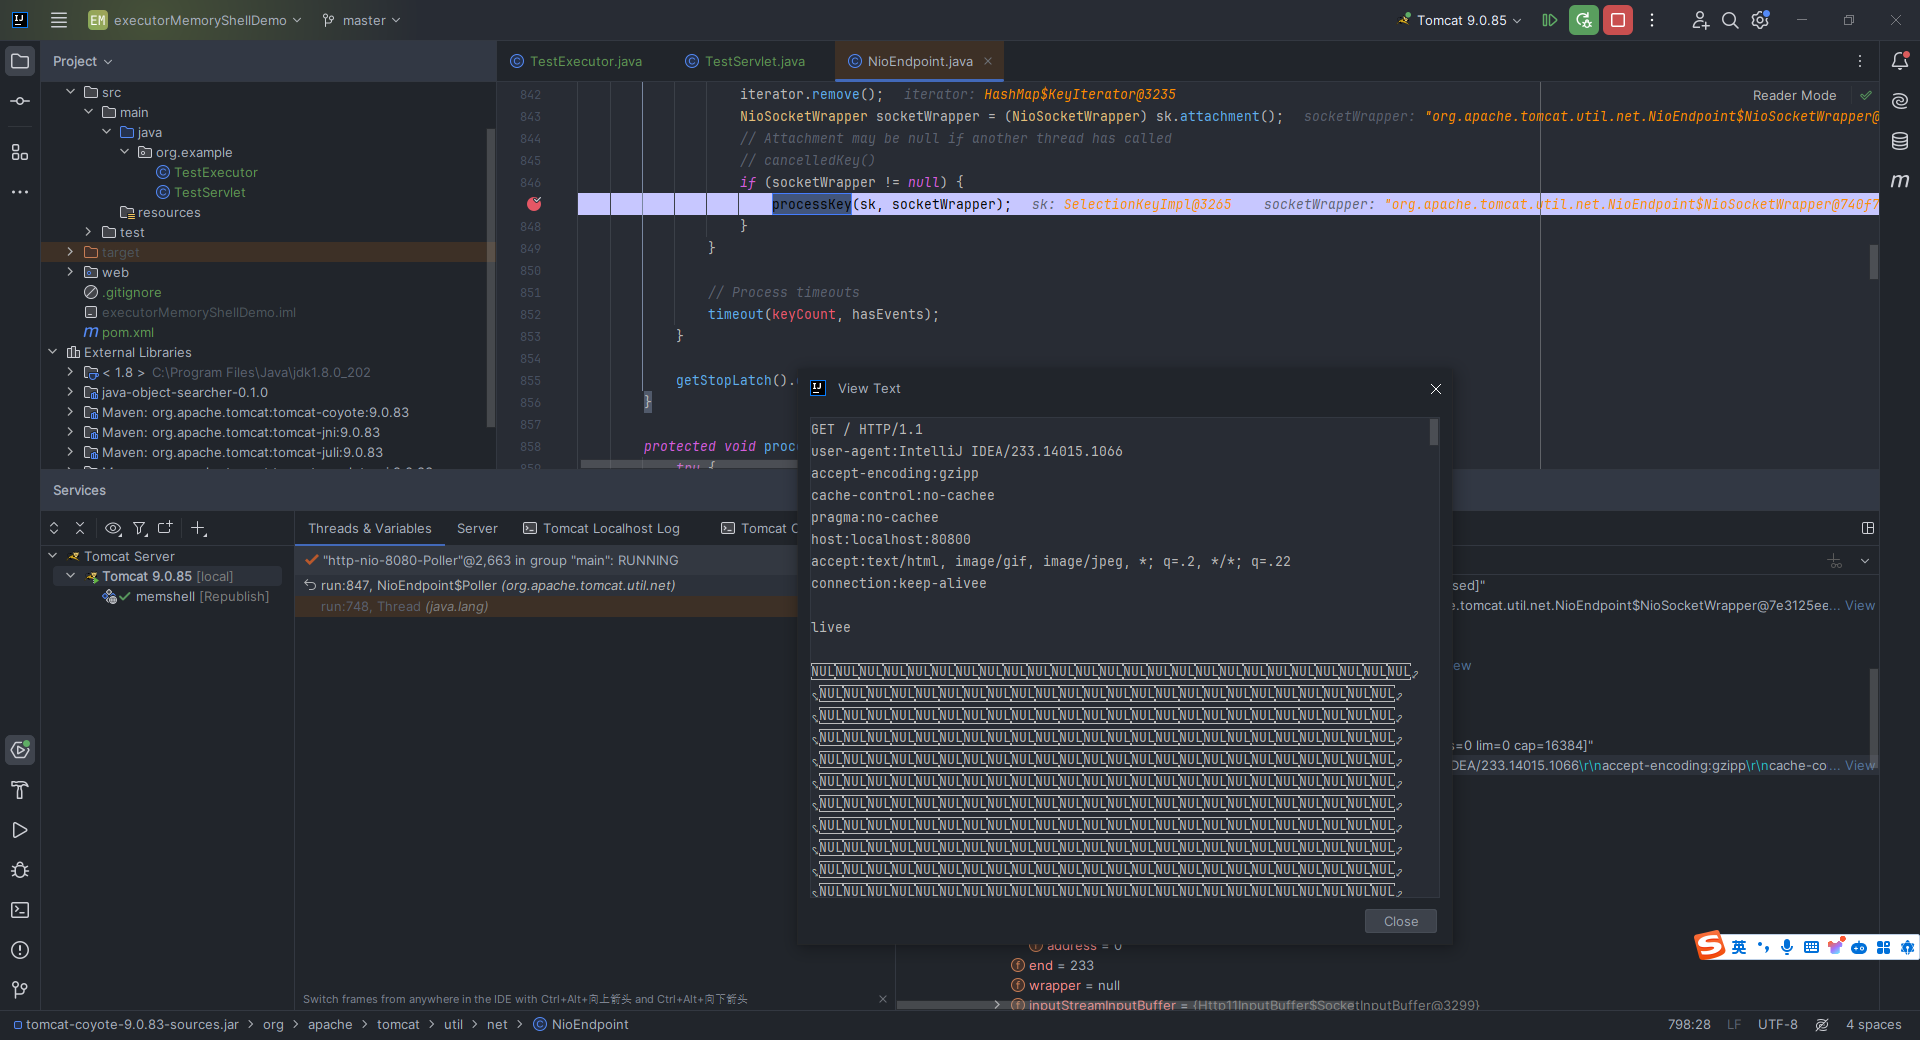Toggle Reader Mode in the editor
1920x1040 pixels.
pos(1794,95)
